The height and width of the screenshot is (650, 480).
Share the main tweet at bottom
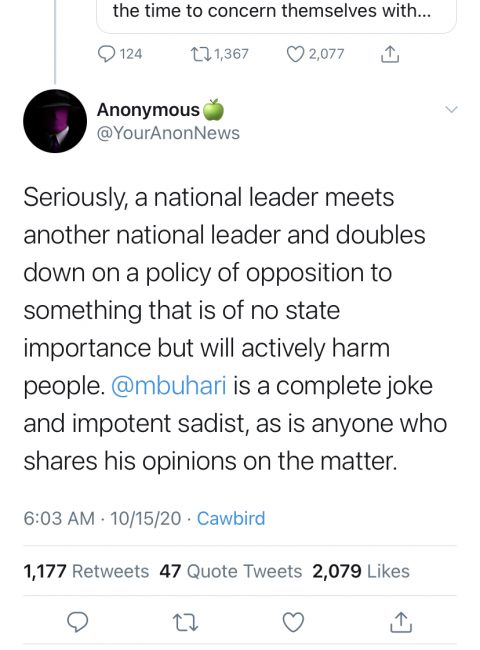(x=401, y=622)
